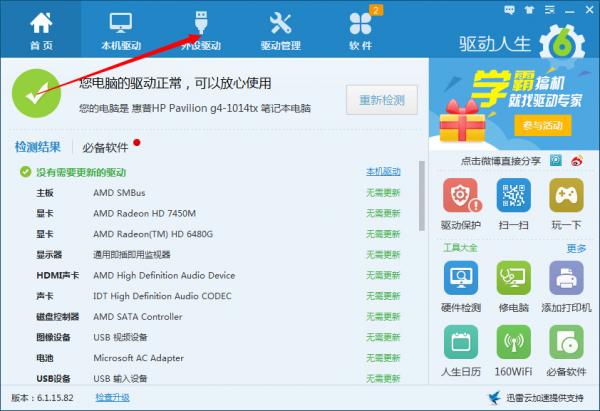Select the AMD Radeon HD 7450M row
Image resolution: width=600 pixels, height=411 pixels.
218,214
